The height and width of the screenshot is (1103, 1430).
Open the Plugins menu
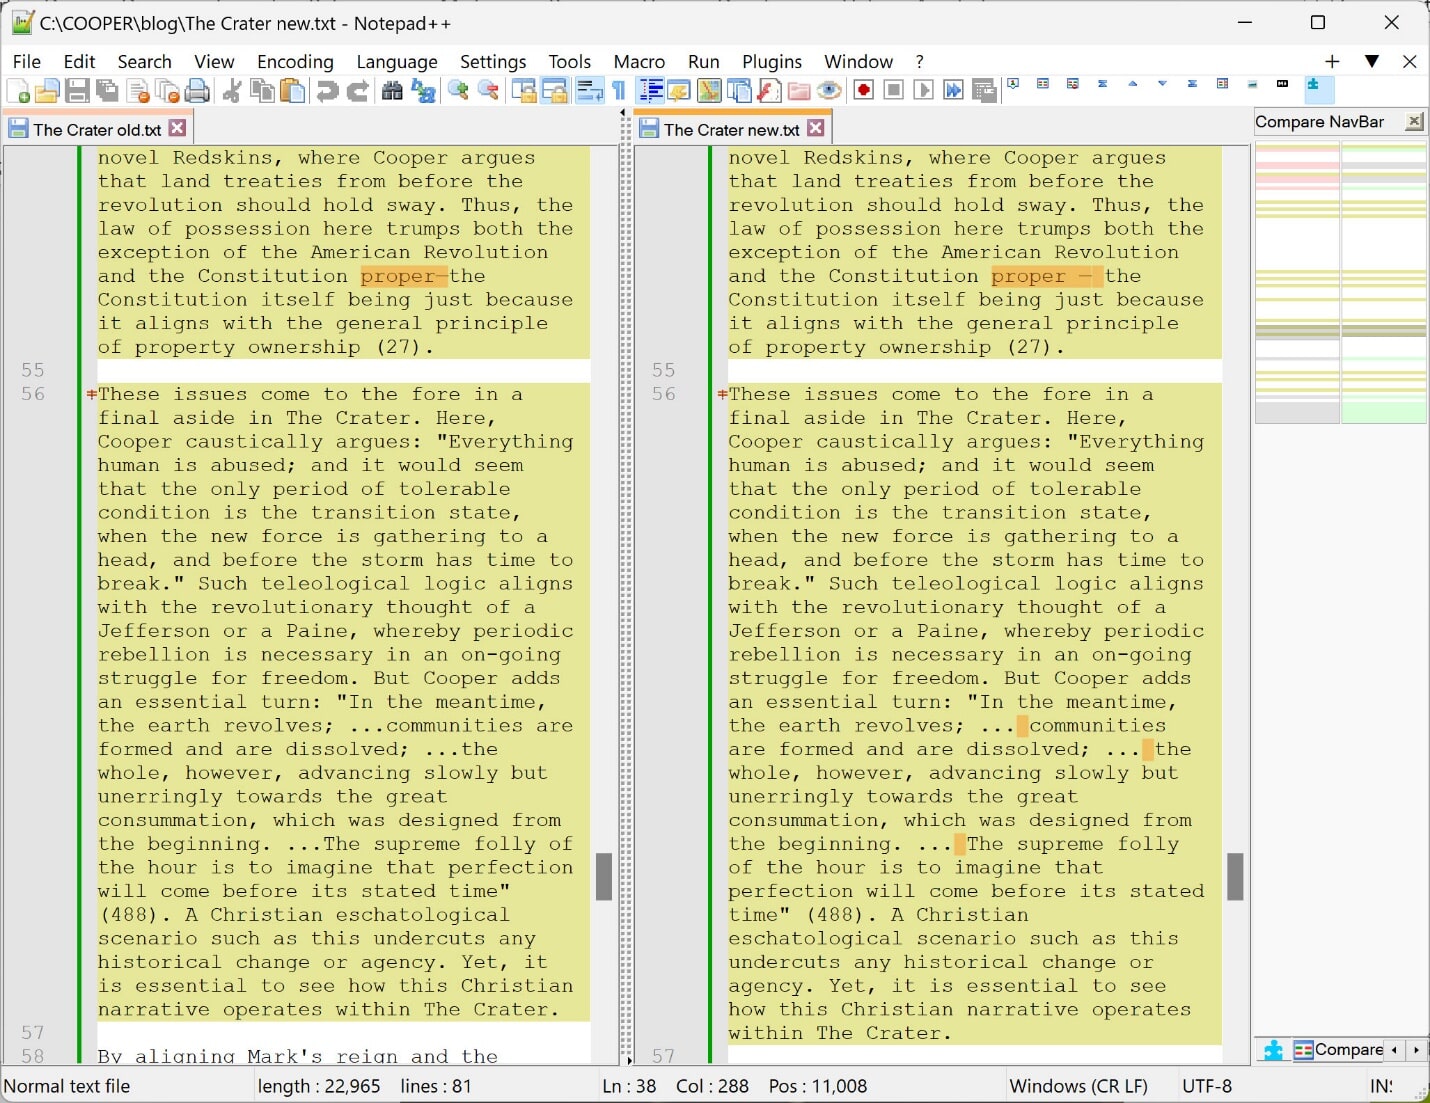click(771, 61)
